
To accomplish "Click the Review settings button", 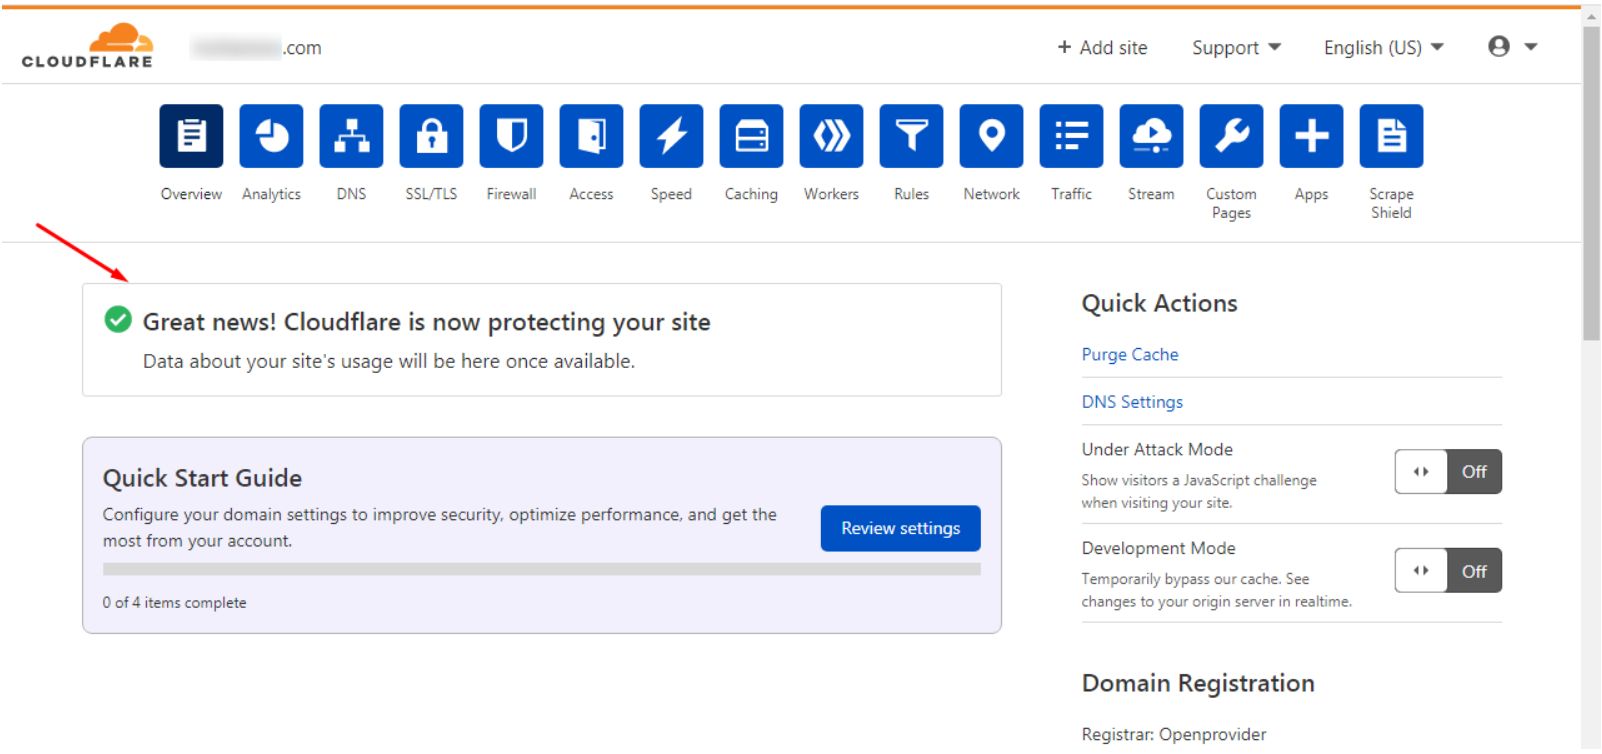I will pos(900,528).
